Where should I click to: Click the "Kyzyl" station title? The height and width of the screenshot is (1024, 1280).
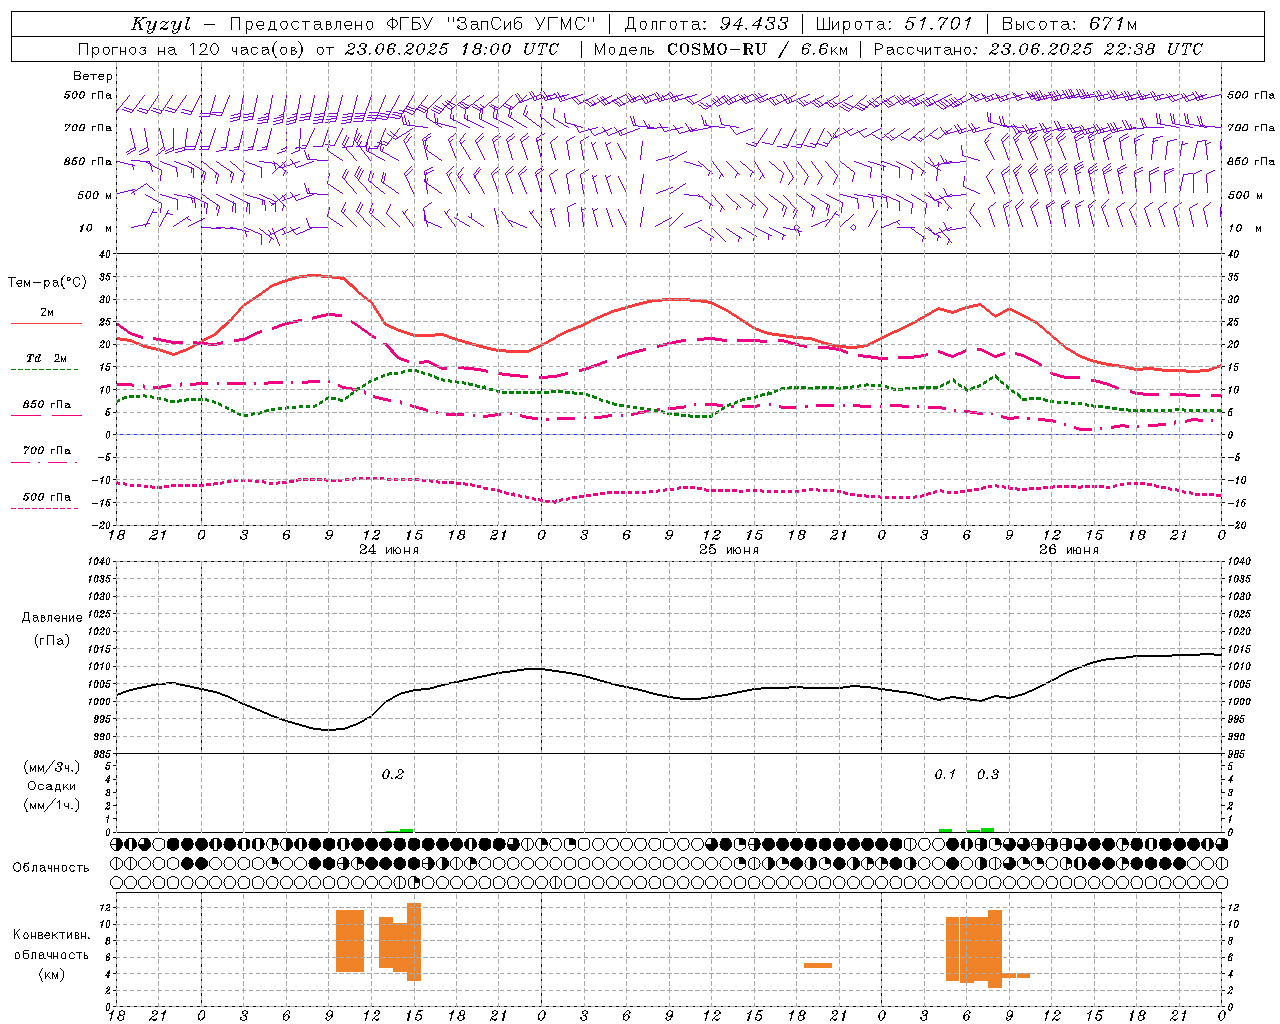[x=161, y=24]
